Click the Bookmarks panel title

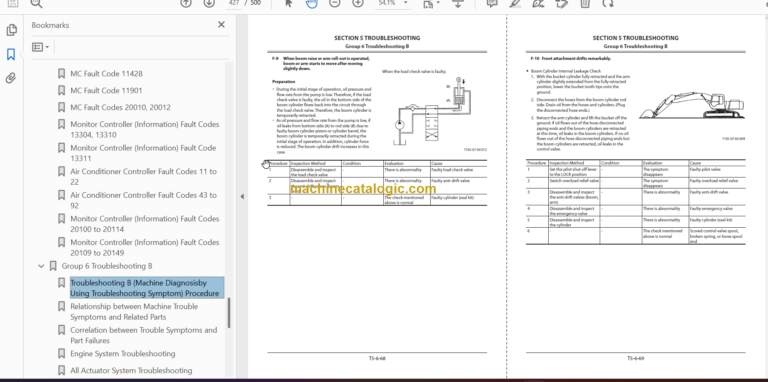tap(50, 25)
